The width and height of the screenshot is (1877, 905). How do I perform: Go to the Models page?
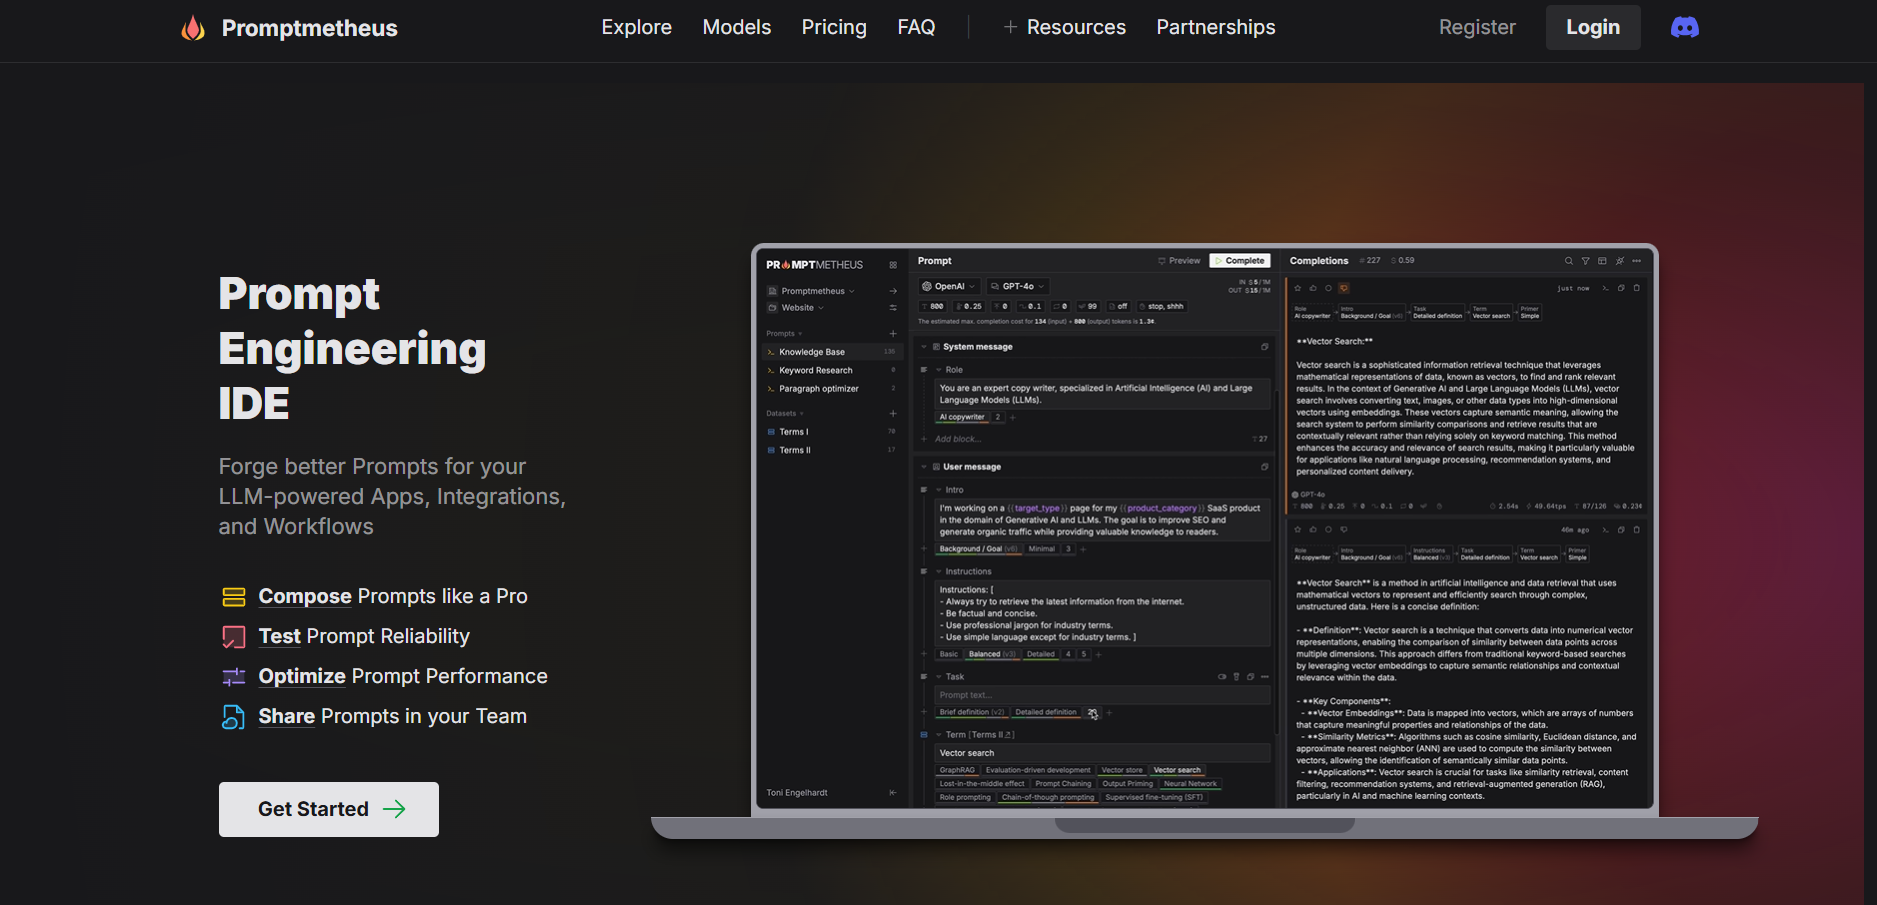tap(737, 27)
